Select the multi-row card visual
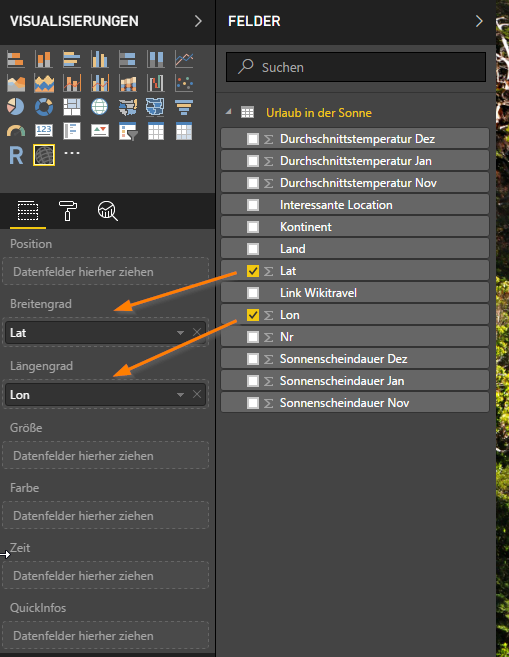This screenshot has width=509, height=657. 72,131
